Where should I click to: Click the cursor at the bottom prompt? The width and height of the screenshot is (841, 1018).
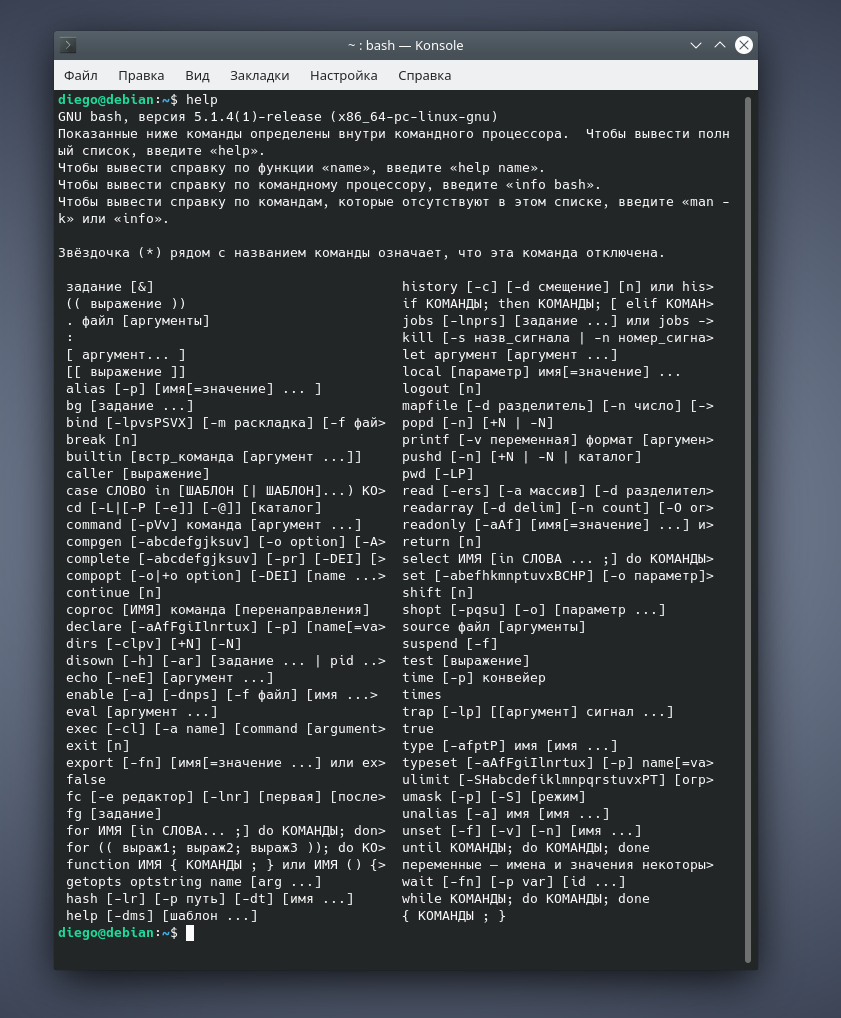[190, 933]
